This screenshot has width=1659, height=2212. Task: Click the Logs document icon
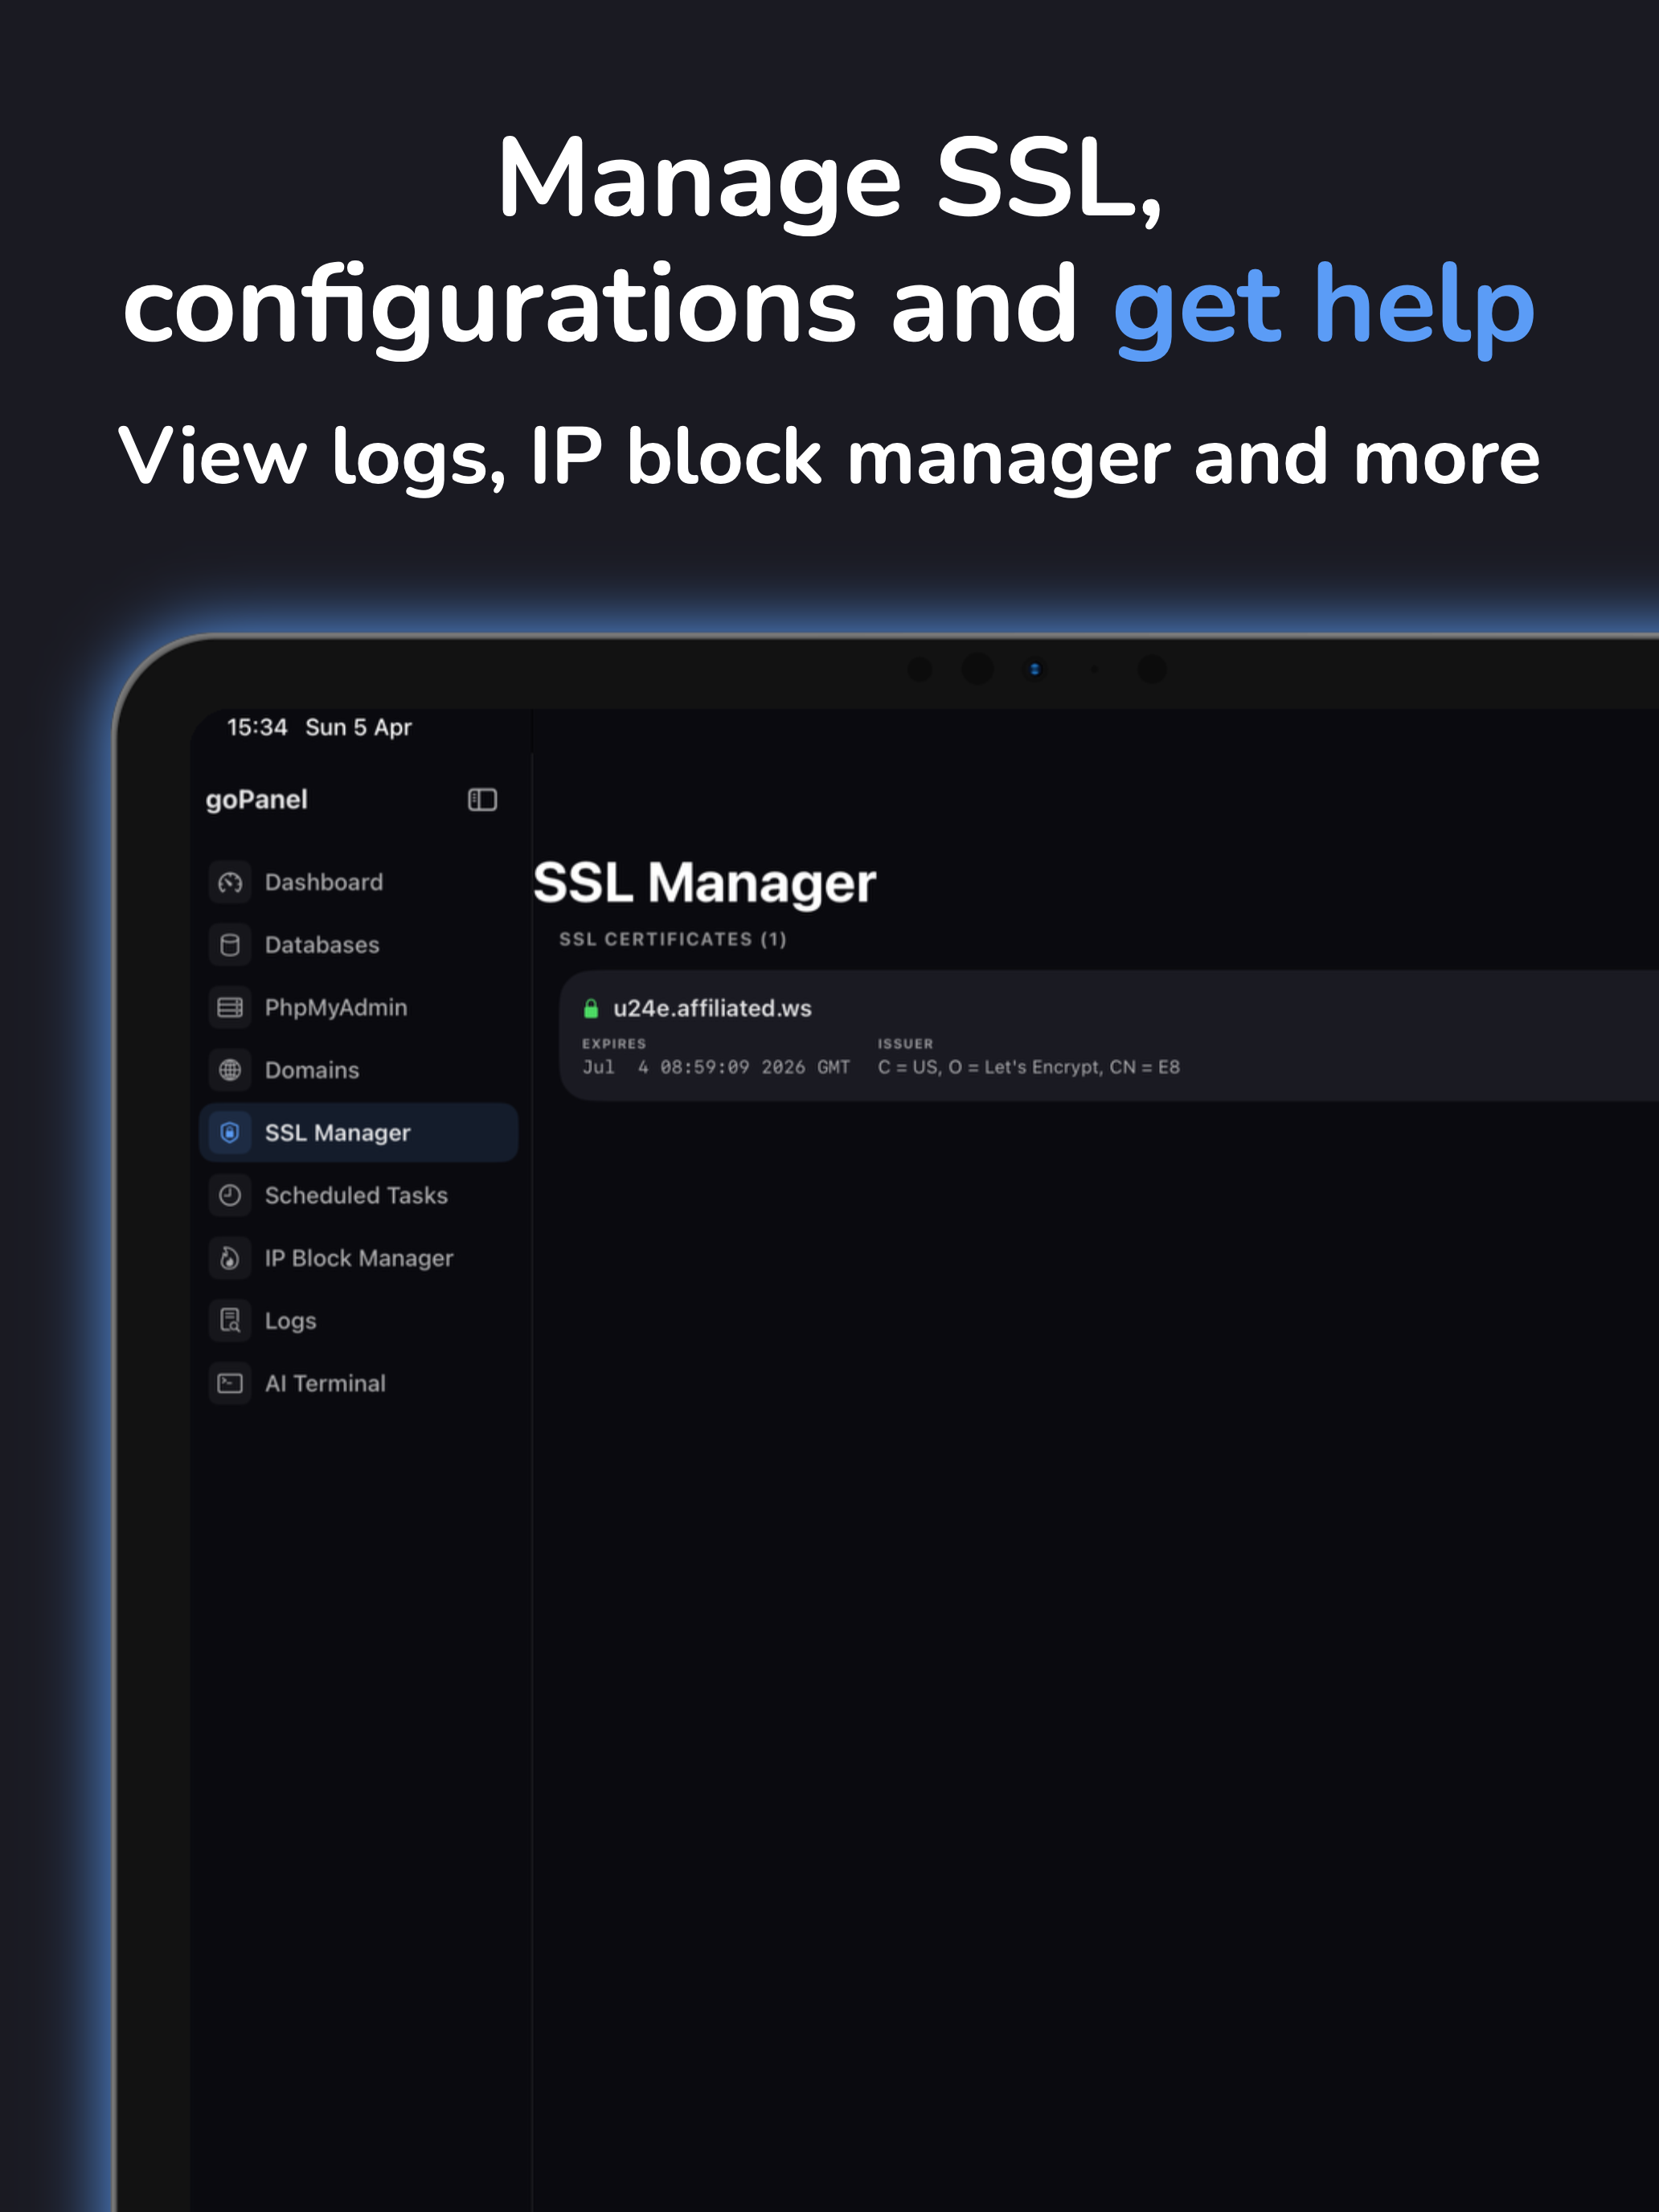(x=230, y=1320)
